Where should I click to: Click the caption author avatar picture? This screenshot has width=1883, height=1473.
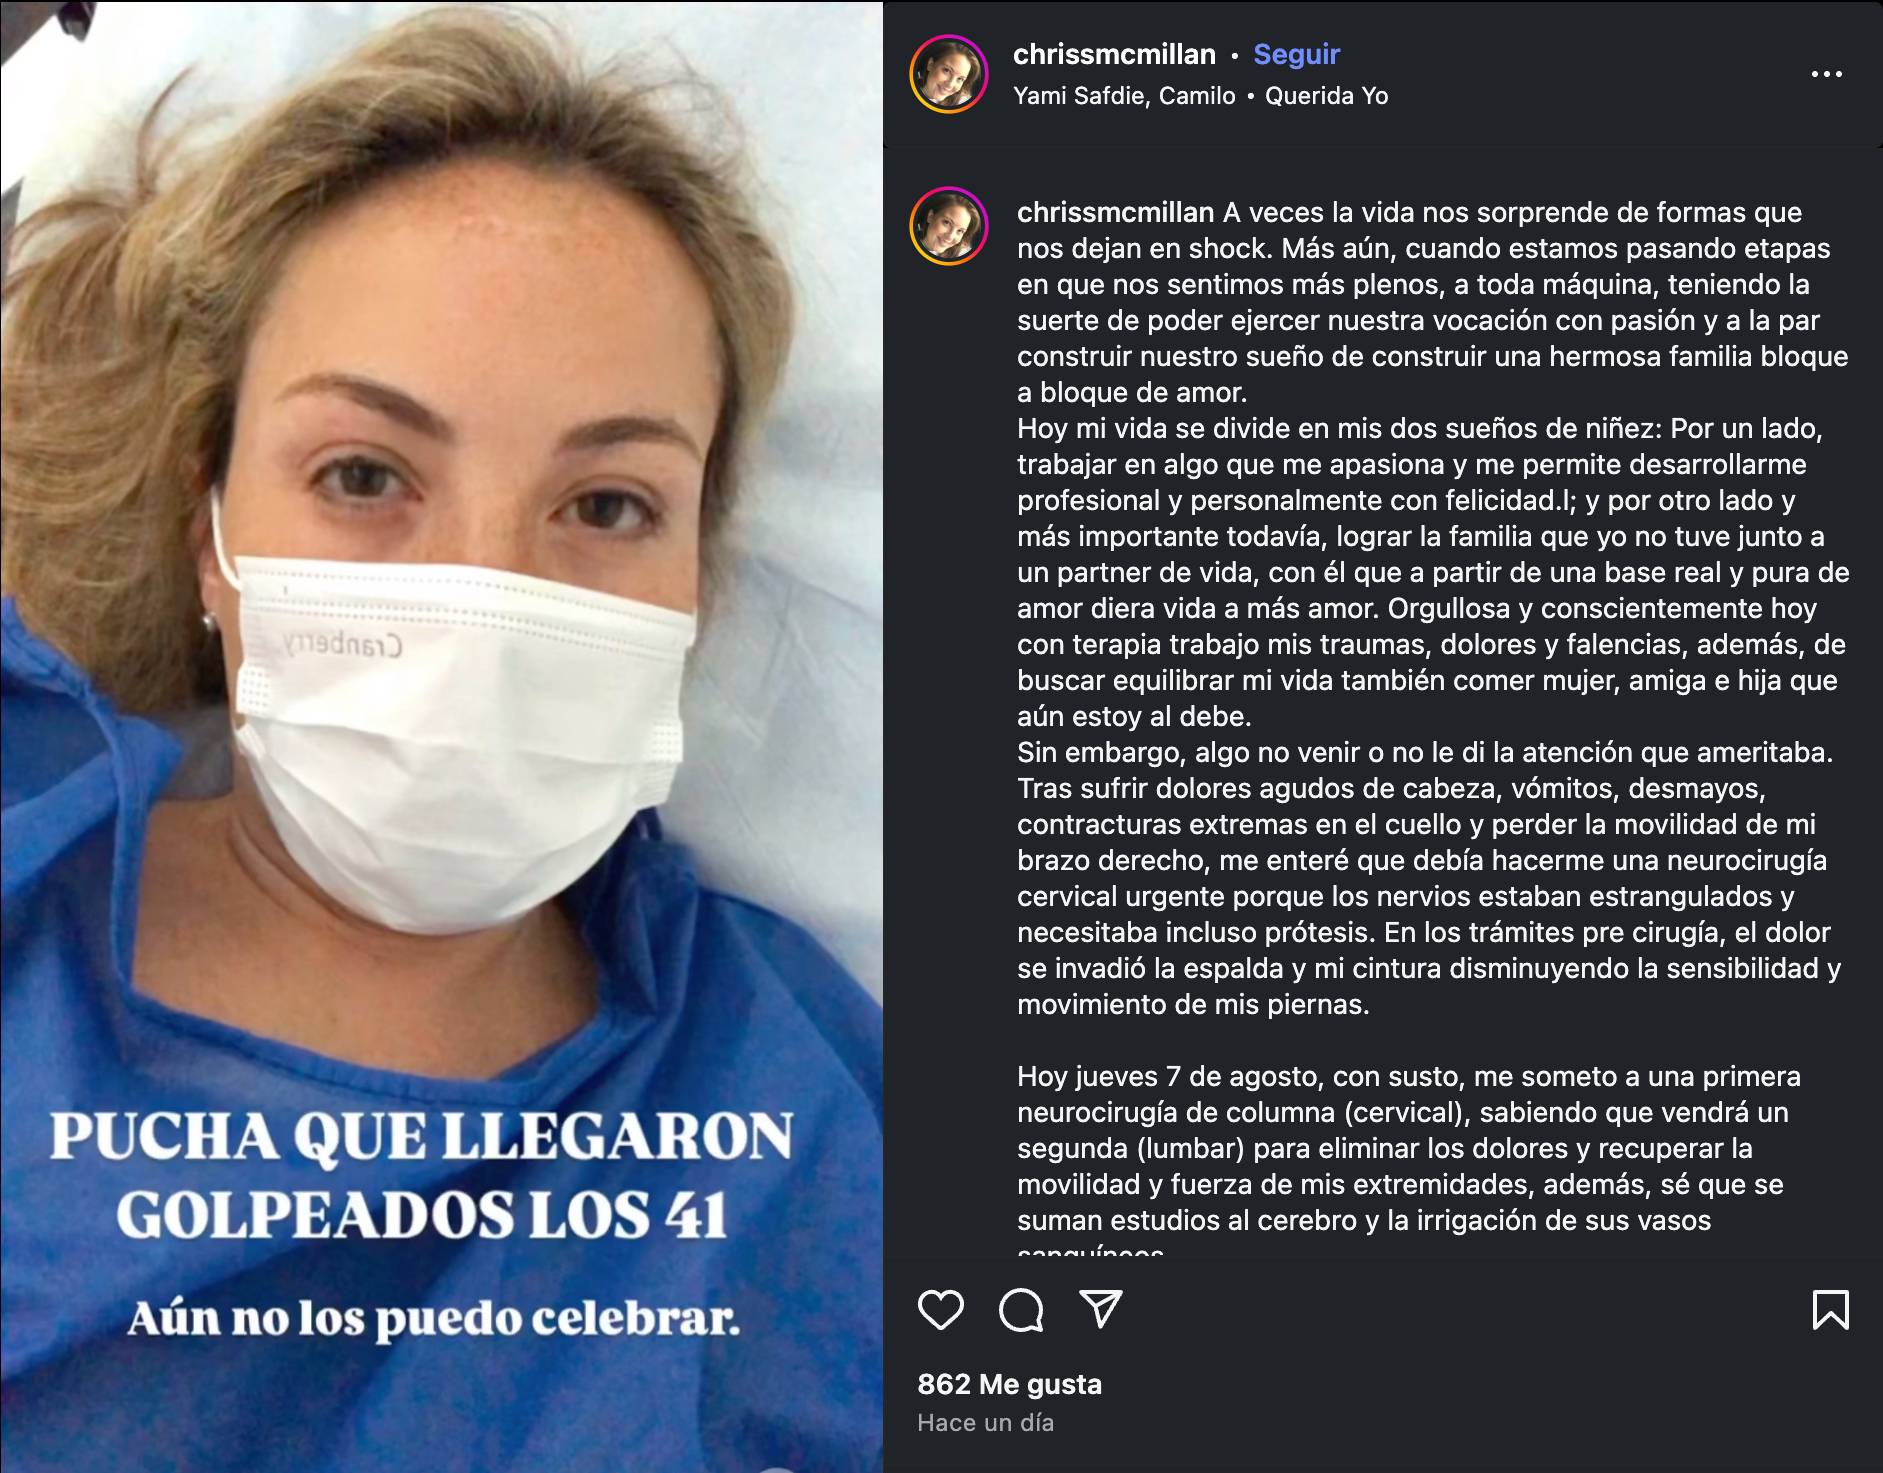tap(948, 226)
